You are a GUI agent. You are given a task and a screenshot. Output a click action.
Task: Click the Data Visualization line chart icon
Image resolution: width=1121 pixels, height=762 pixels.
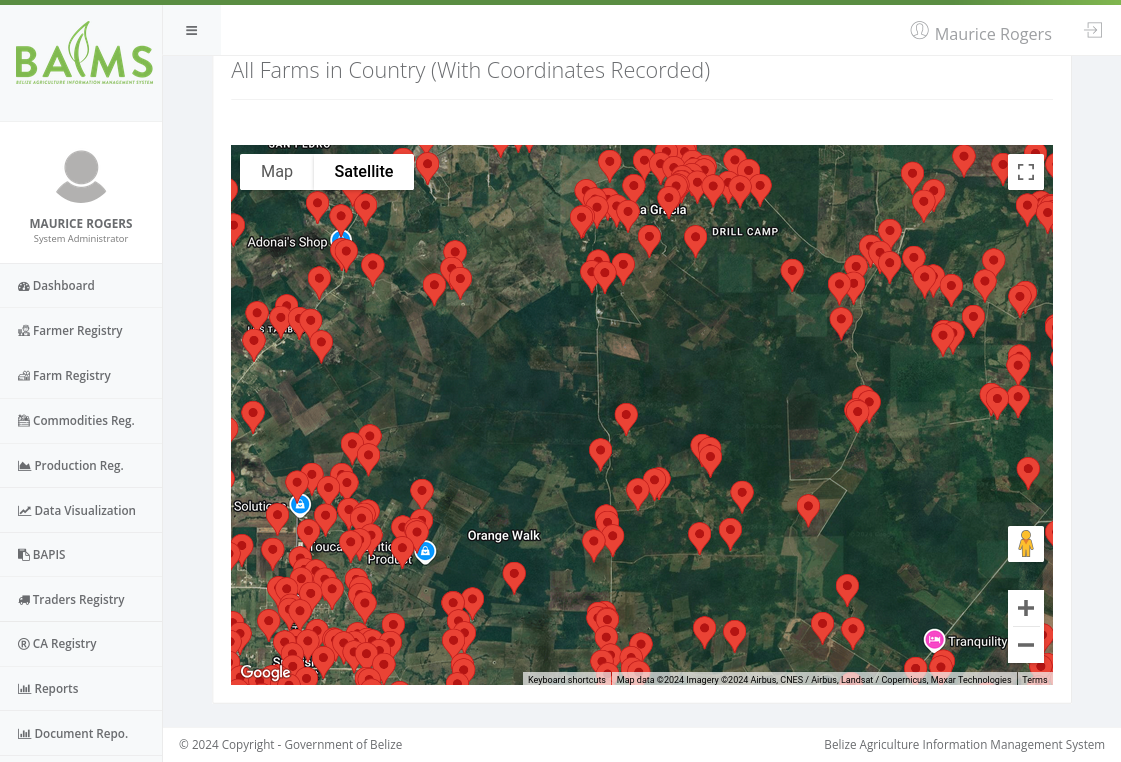(24, 511)
